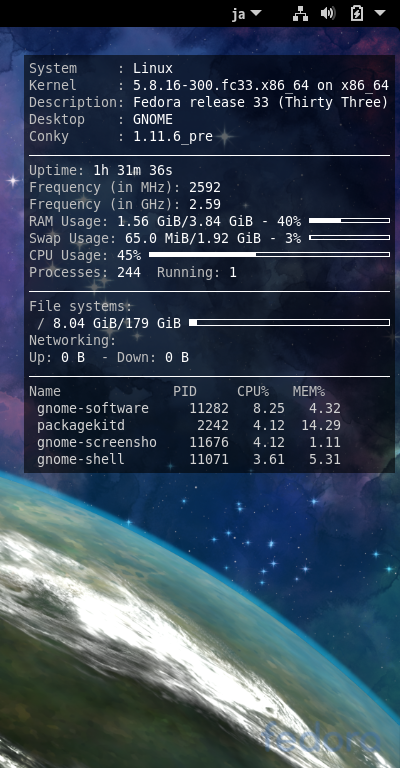Click the 14.29 memory percent value
The width and height of the screenshot is (400, 768).
pyautogui.click(x=321, y=425)
